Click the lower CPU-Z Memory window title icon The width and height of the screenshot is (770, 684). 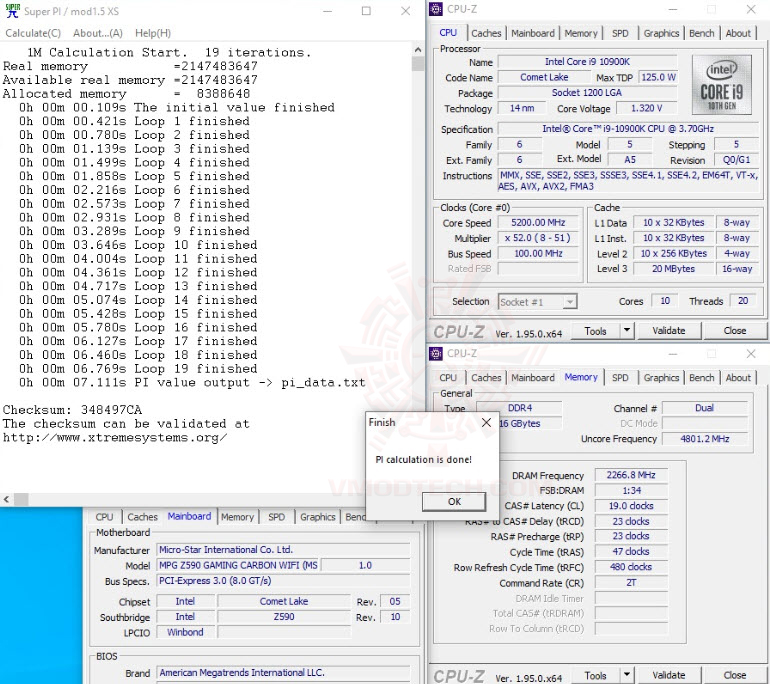coord(436,354)
